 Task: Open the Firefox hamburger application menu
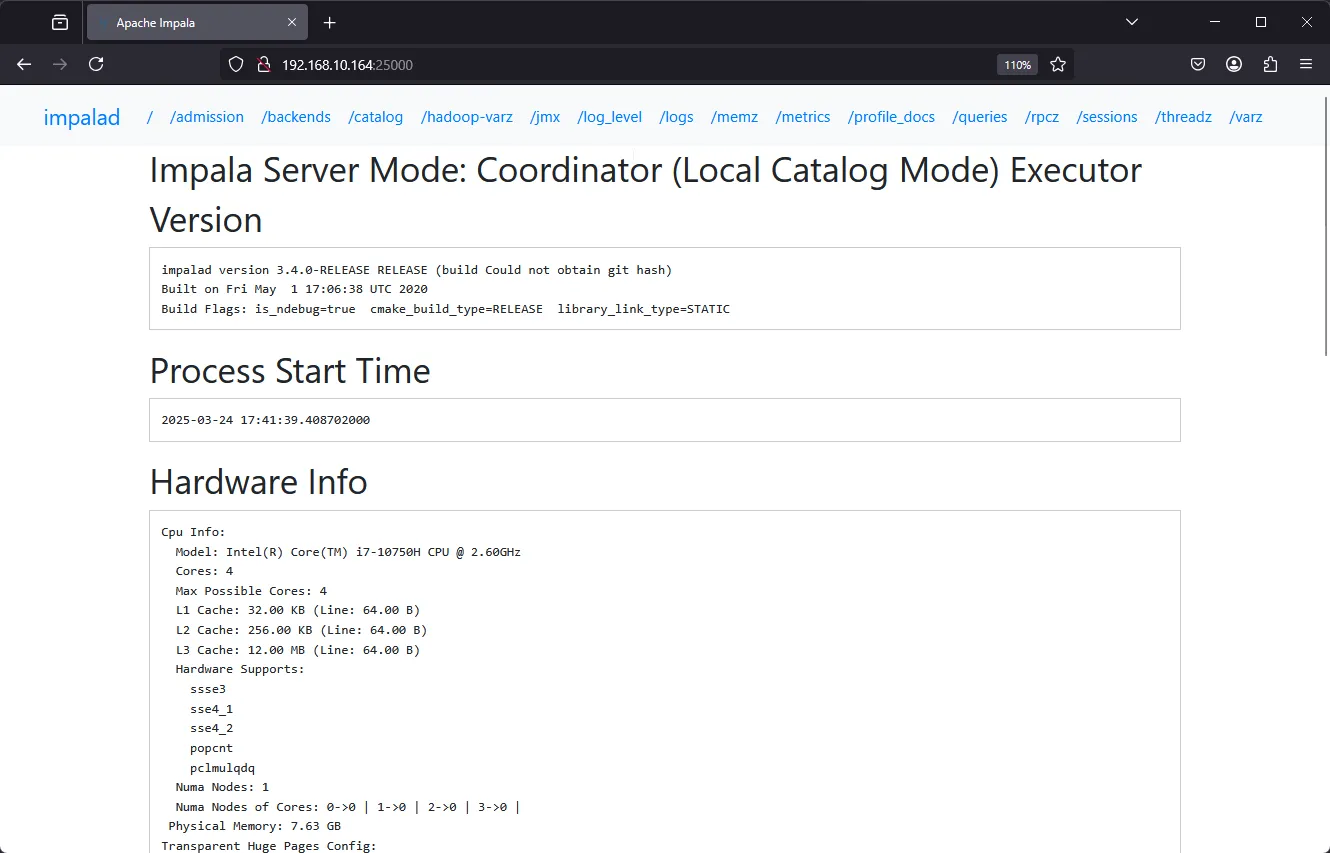[1306, 64]
